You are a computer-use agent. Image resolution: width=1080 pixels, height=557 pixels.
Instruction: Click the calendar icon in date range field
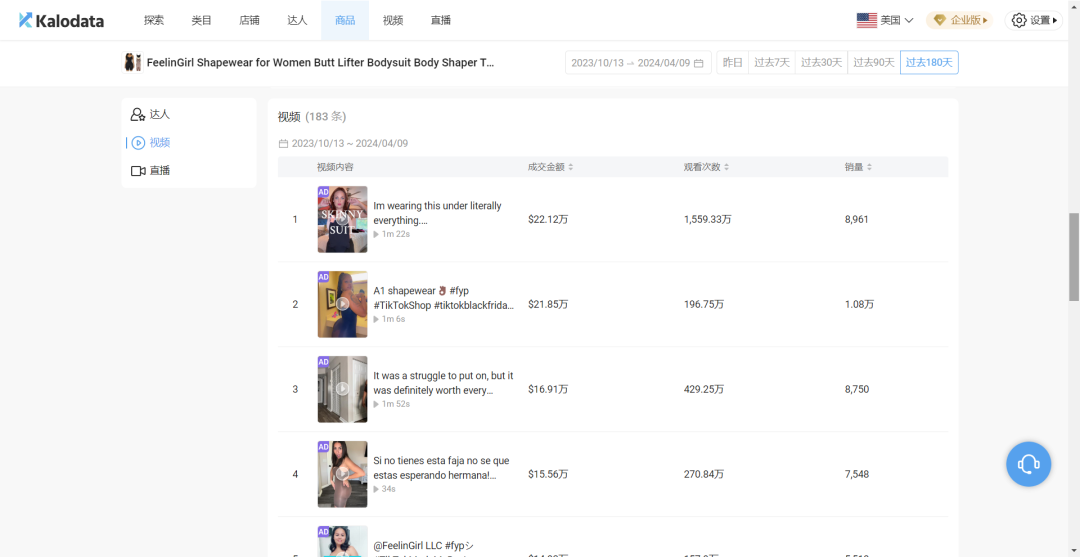[x=698, y=63]
